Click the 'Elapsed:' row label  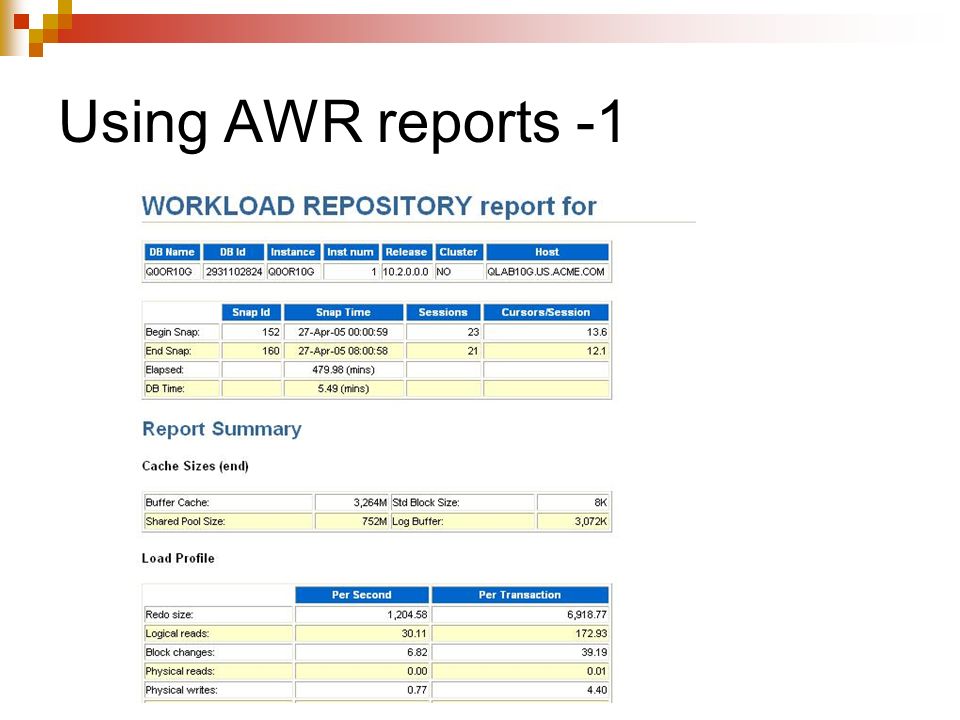[x=164, y=370]
